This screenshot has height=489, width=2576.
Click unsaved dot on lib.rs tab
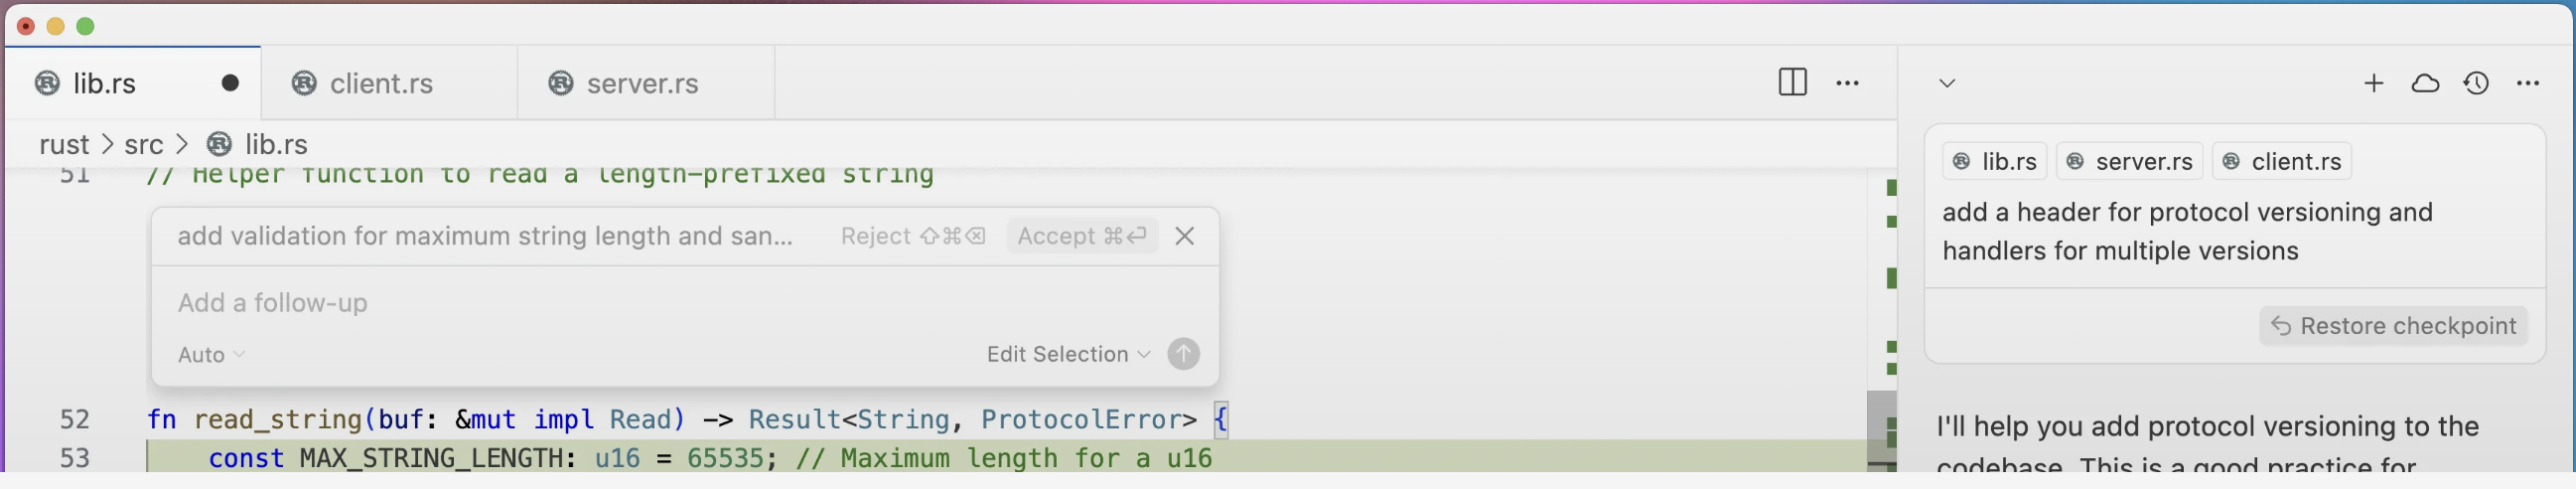[x=230, y=83]
